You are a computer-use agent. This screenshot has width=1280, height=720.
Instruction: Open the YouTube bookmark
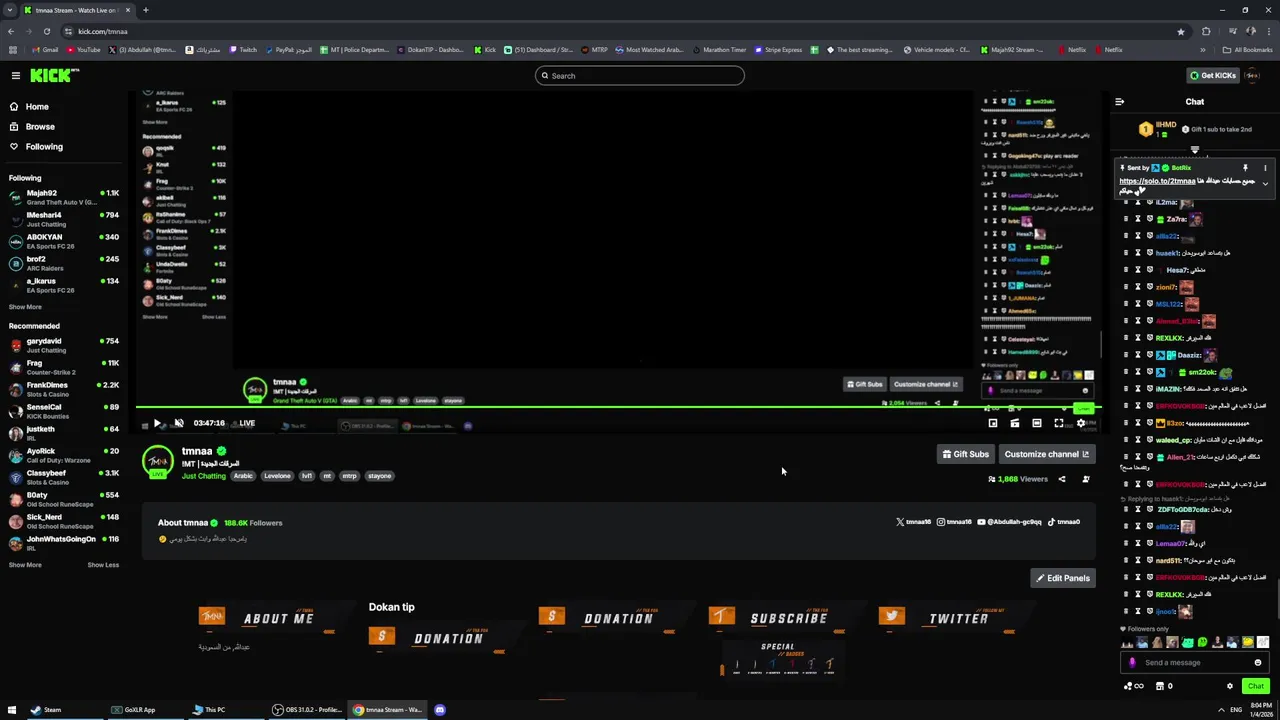(84, 50)
